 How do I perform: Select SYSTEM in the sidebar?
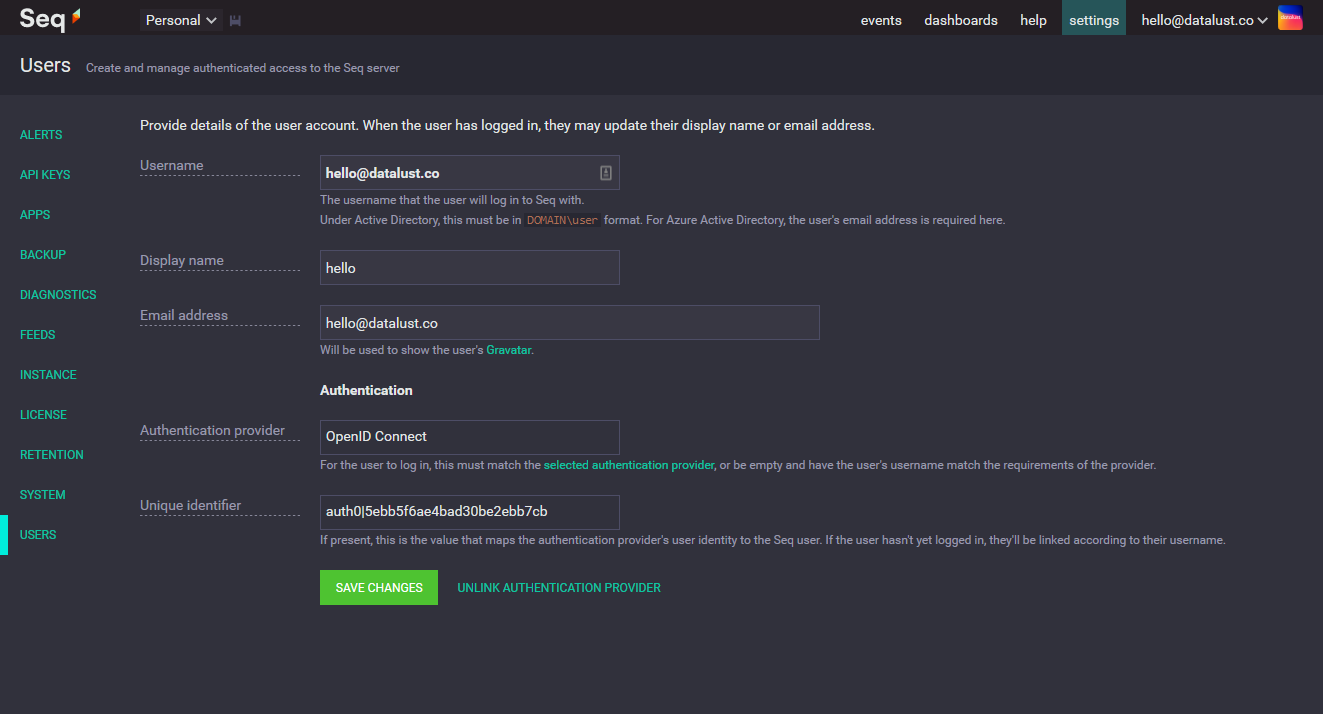pos(43,495)
